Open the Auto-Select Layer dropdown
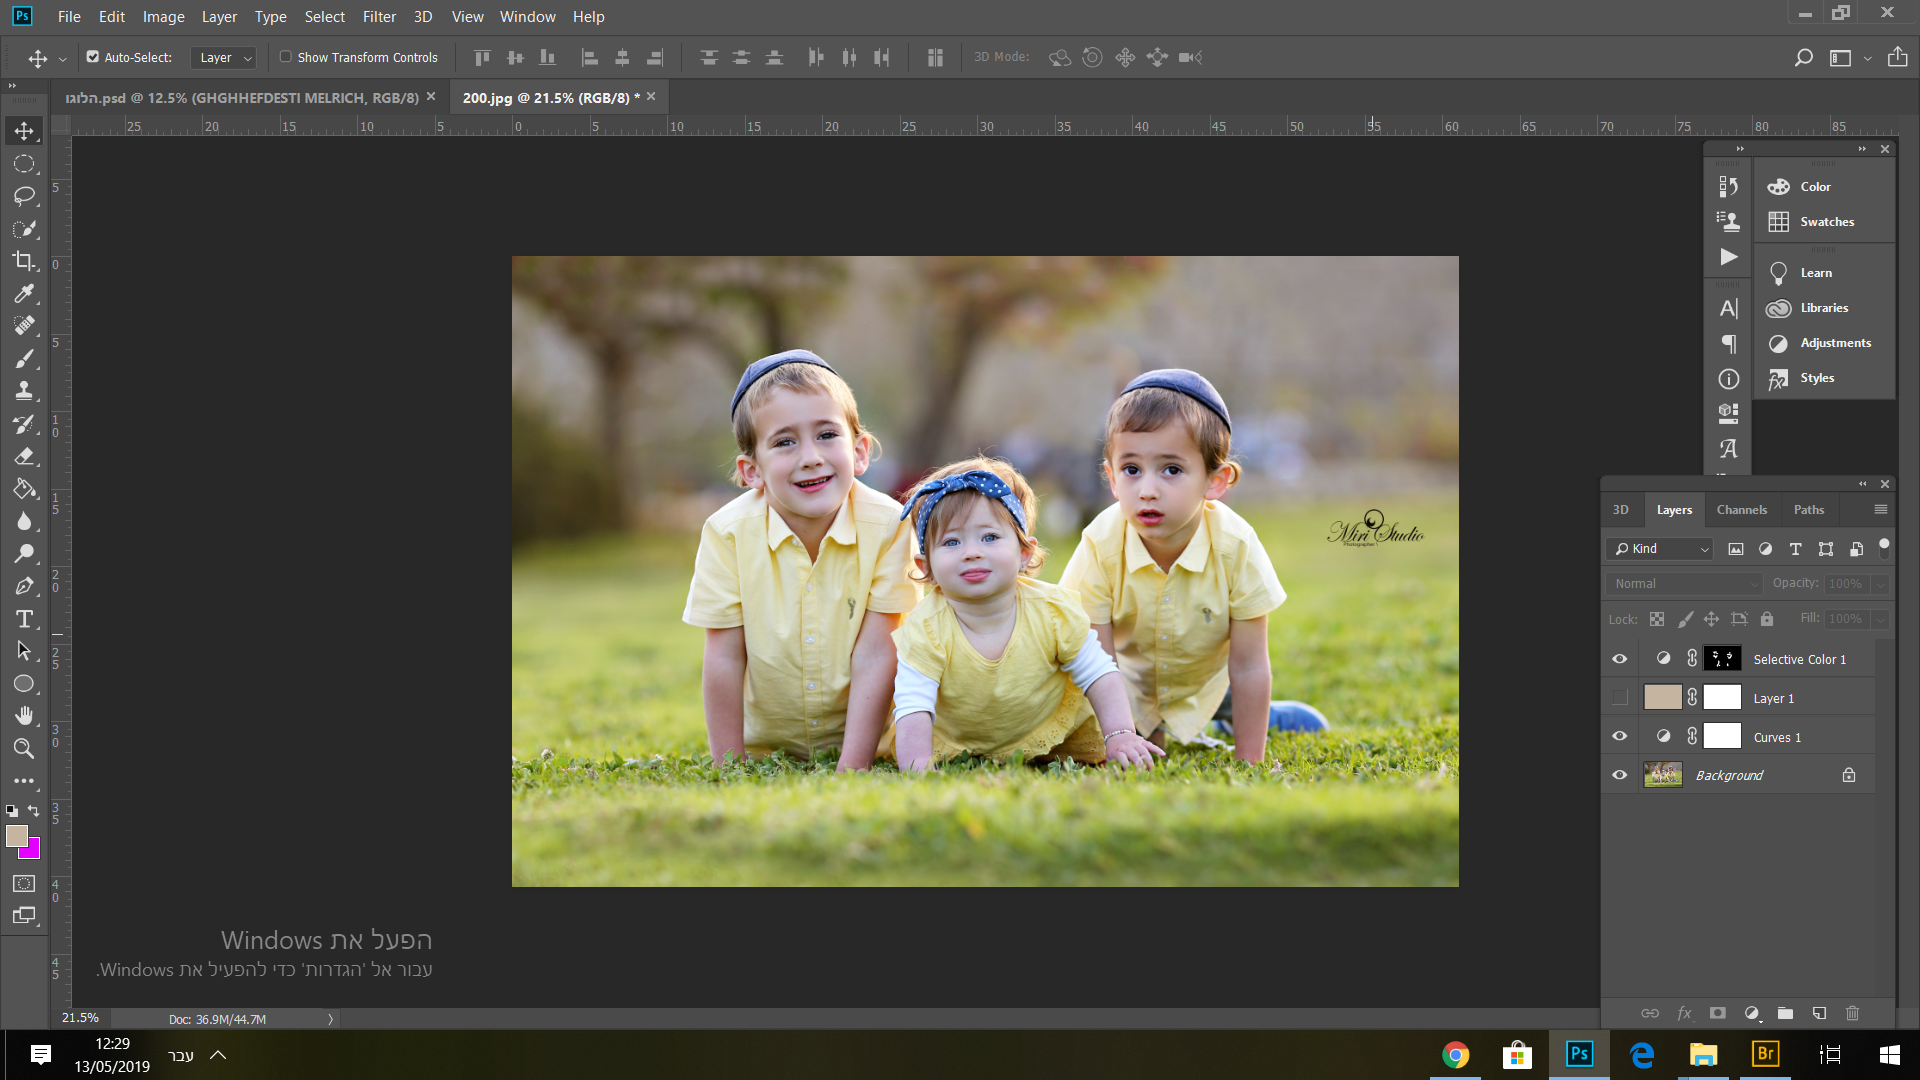This screenshot has height=1080, width=1920. (224, 58)
